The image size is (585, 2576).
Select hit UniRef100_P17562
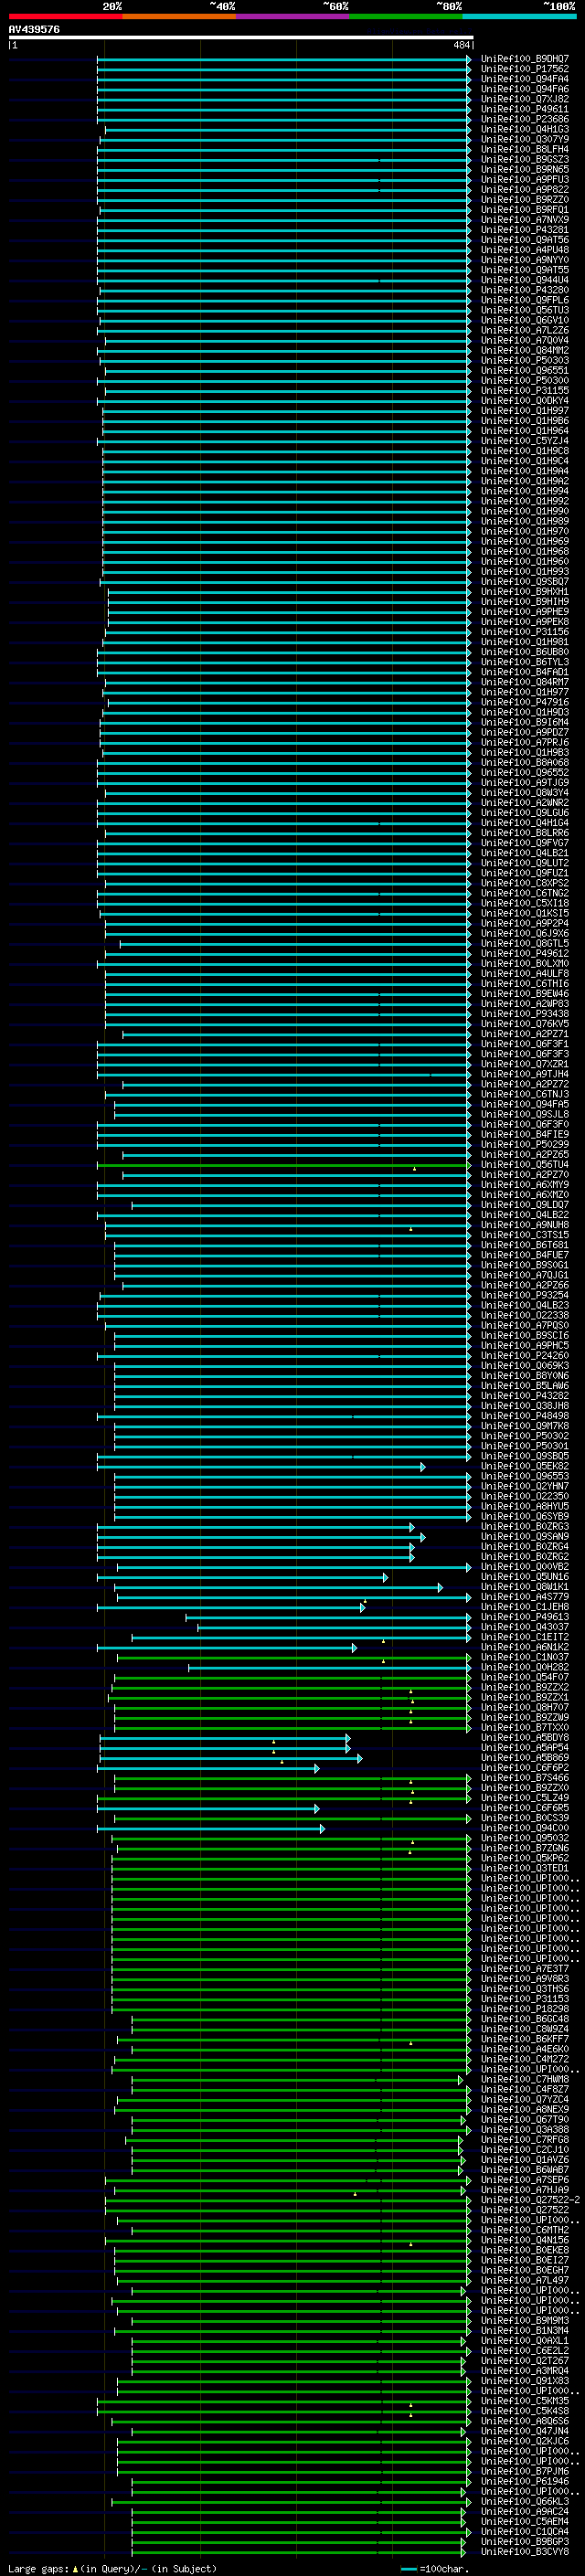pos(524,69)
